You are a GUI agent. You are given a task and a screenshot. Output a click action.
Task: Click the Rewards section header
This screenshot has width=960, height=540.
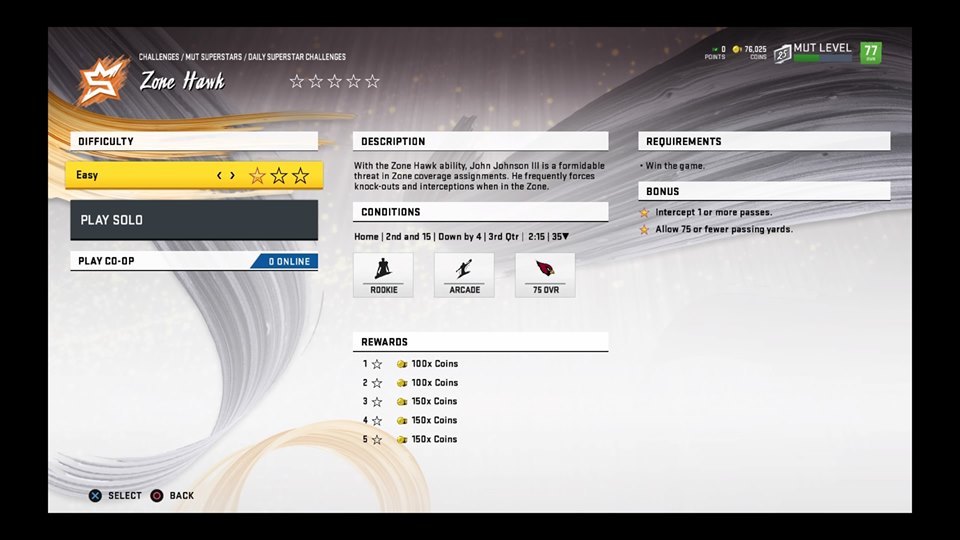[481, 342]
